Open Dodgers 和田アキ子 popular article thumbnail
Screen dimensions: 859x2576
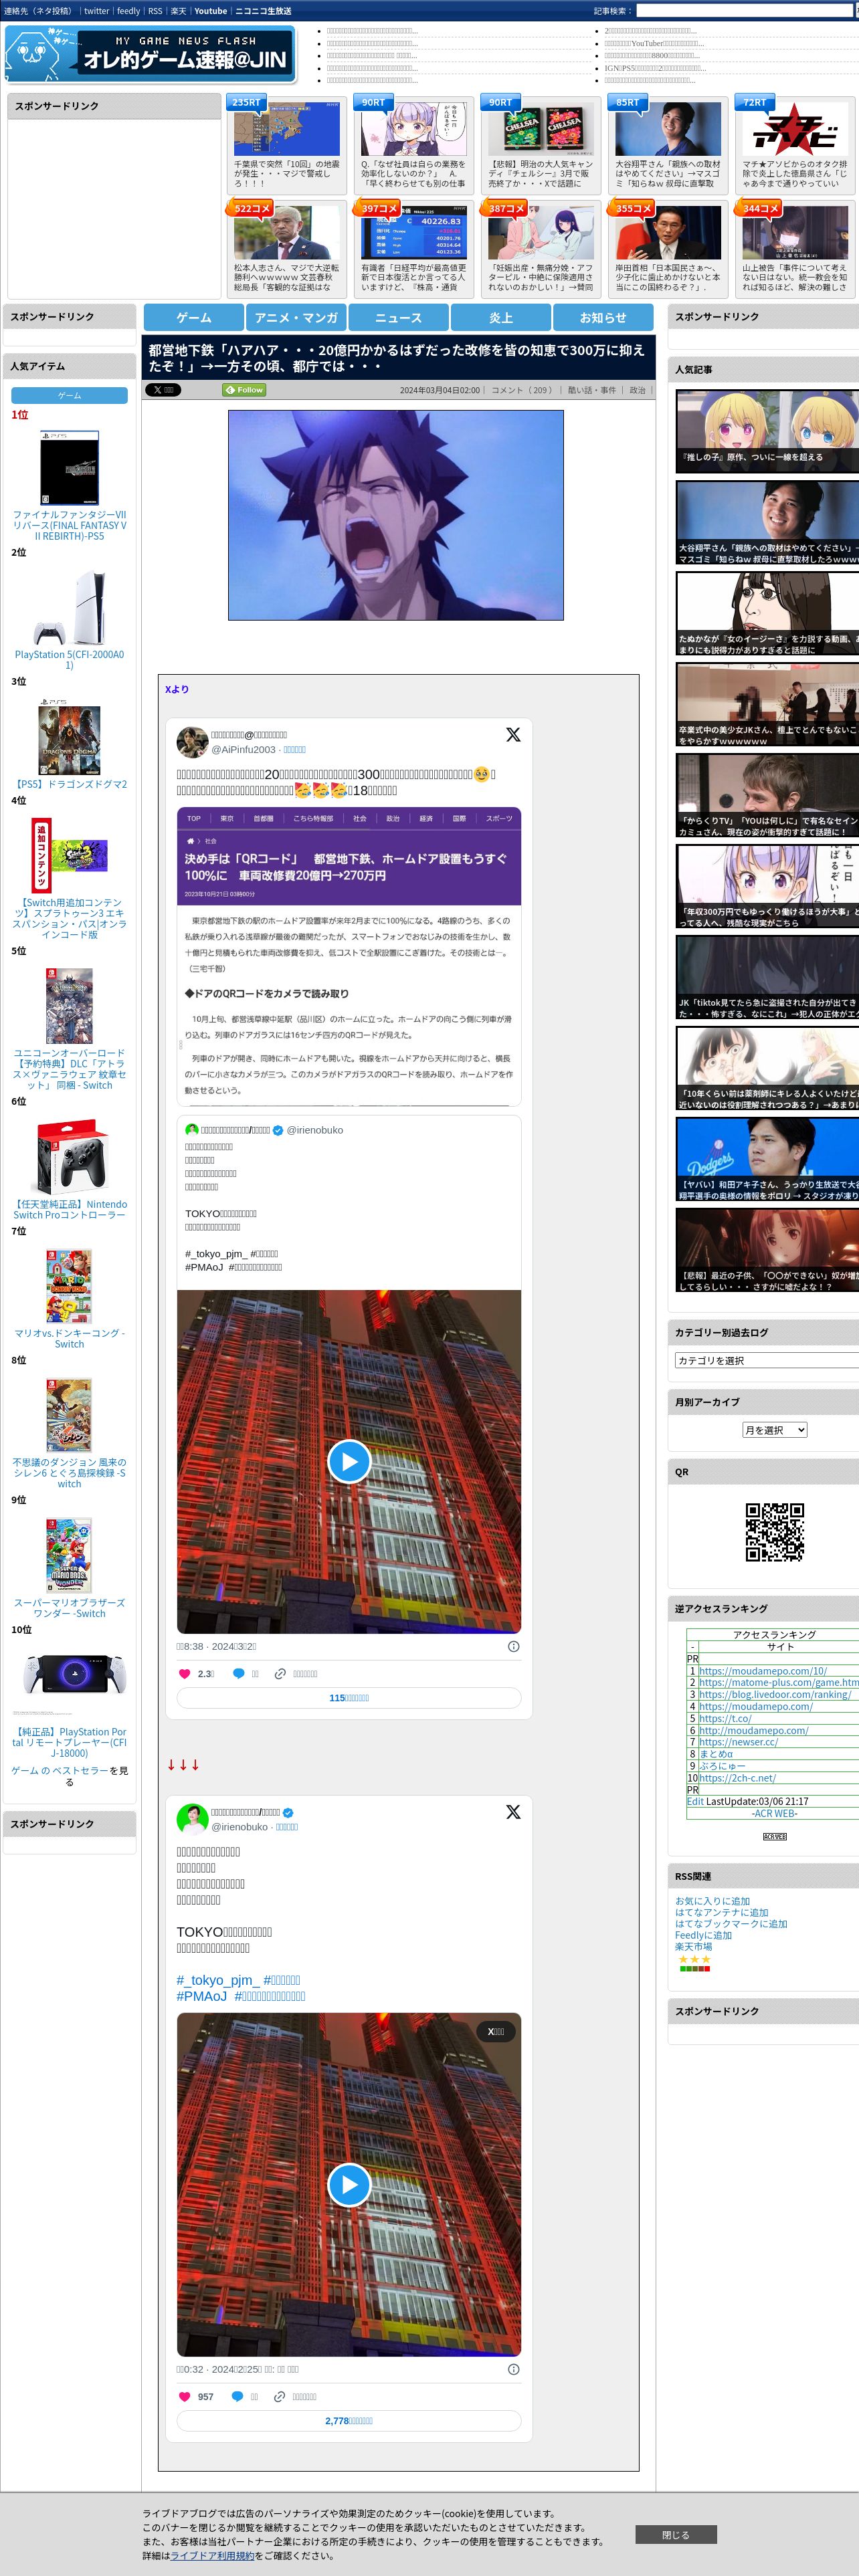tap(767, 1158)
